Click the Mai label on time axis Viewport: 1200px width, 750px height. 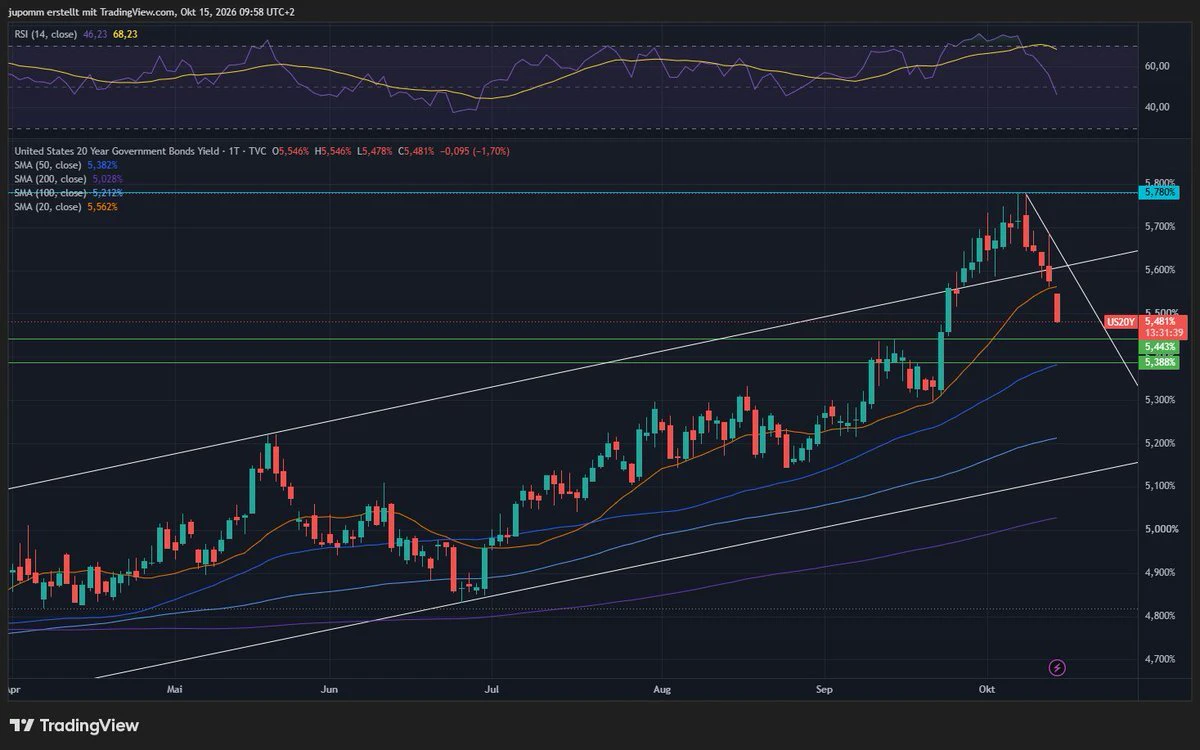[176, 690]
